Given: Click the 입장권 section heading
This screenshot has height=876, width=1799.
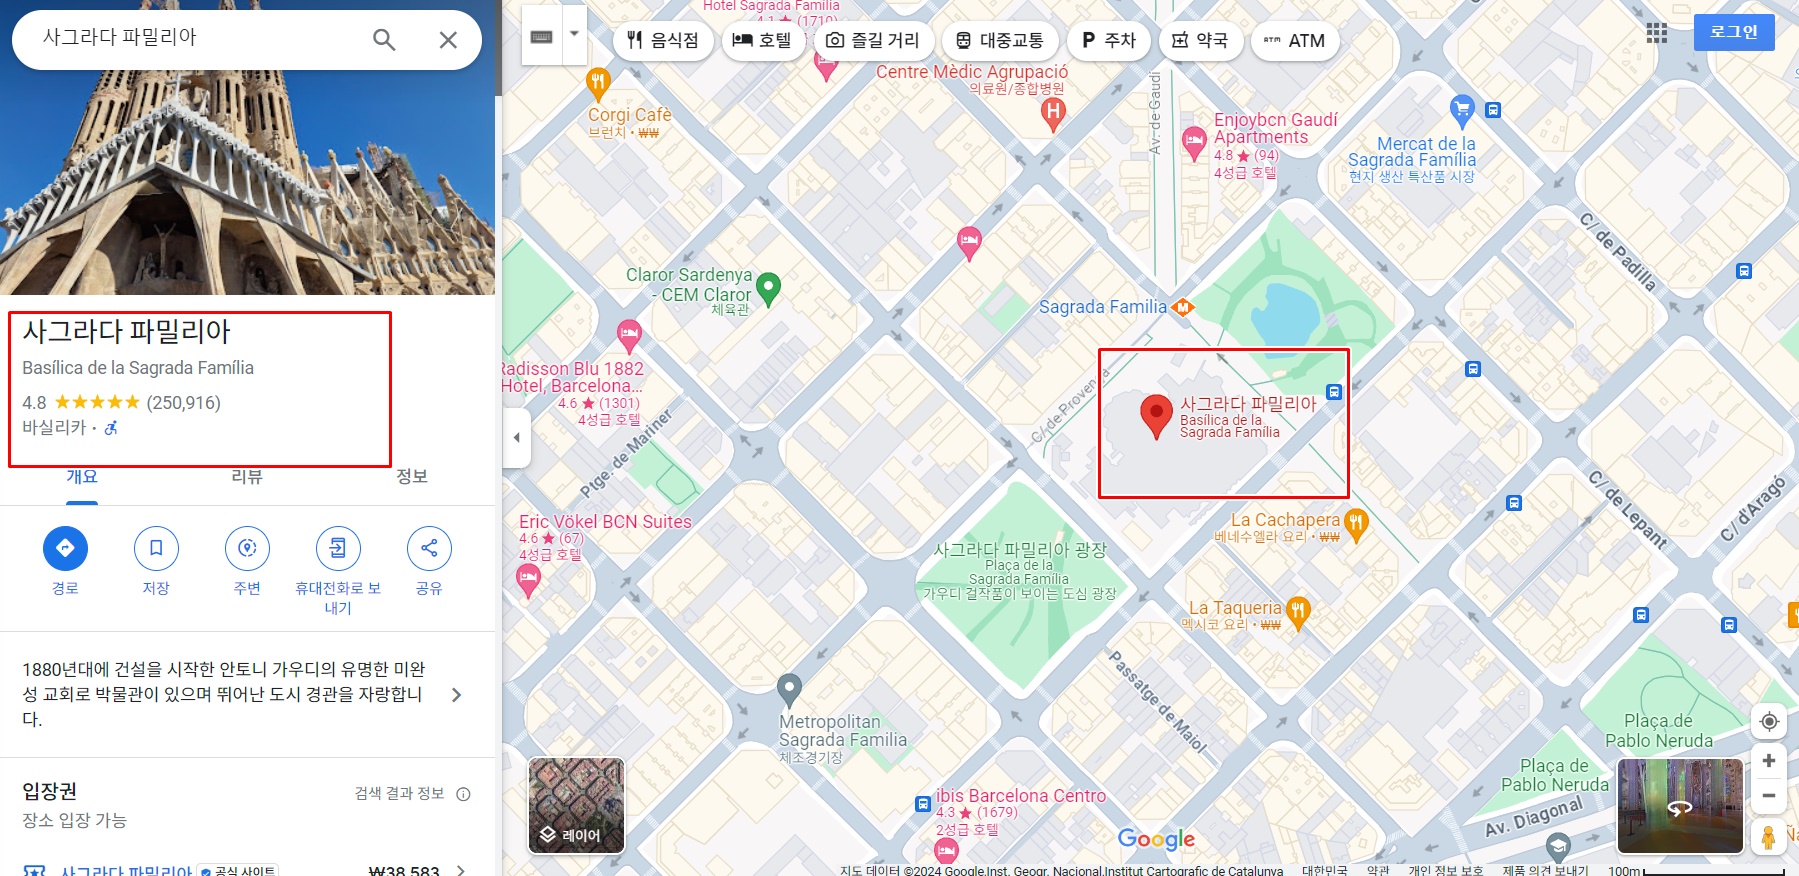Looking at the screenshot, I should [49, 791].
